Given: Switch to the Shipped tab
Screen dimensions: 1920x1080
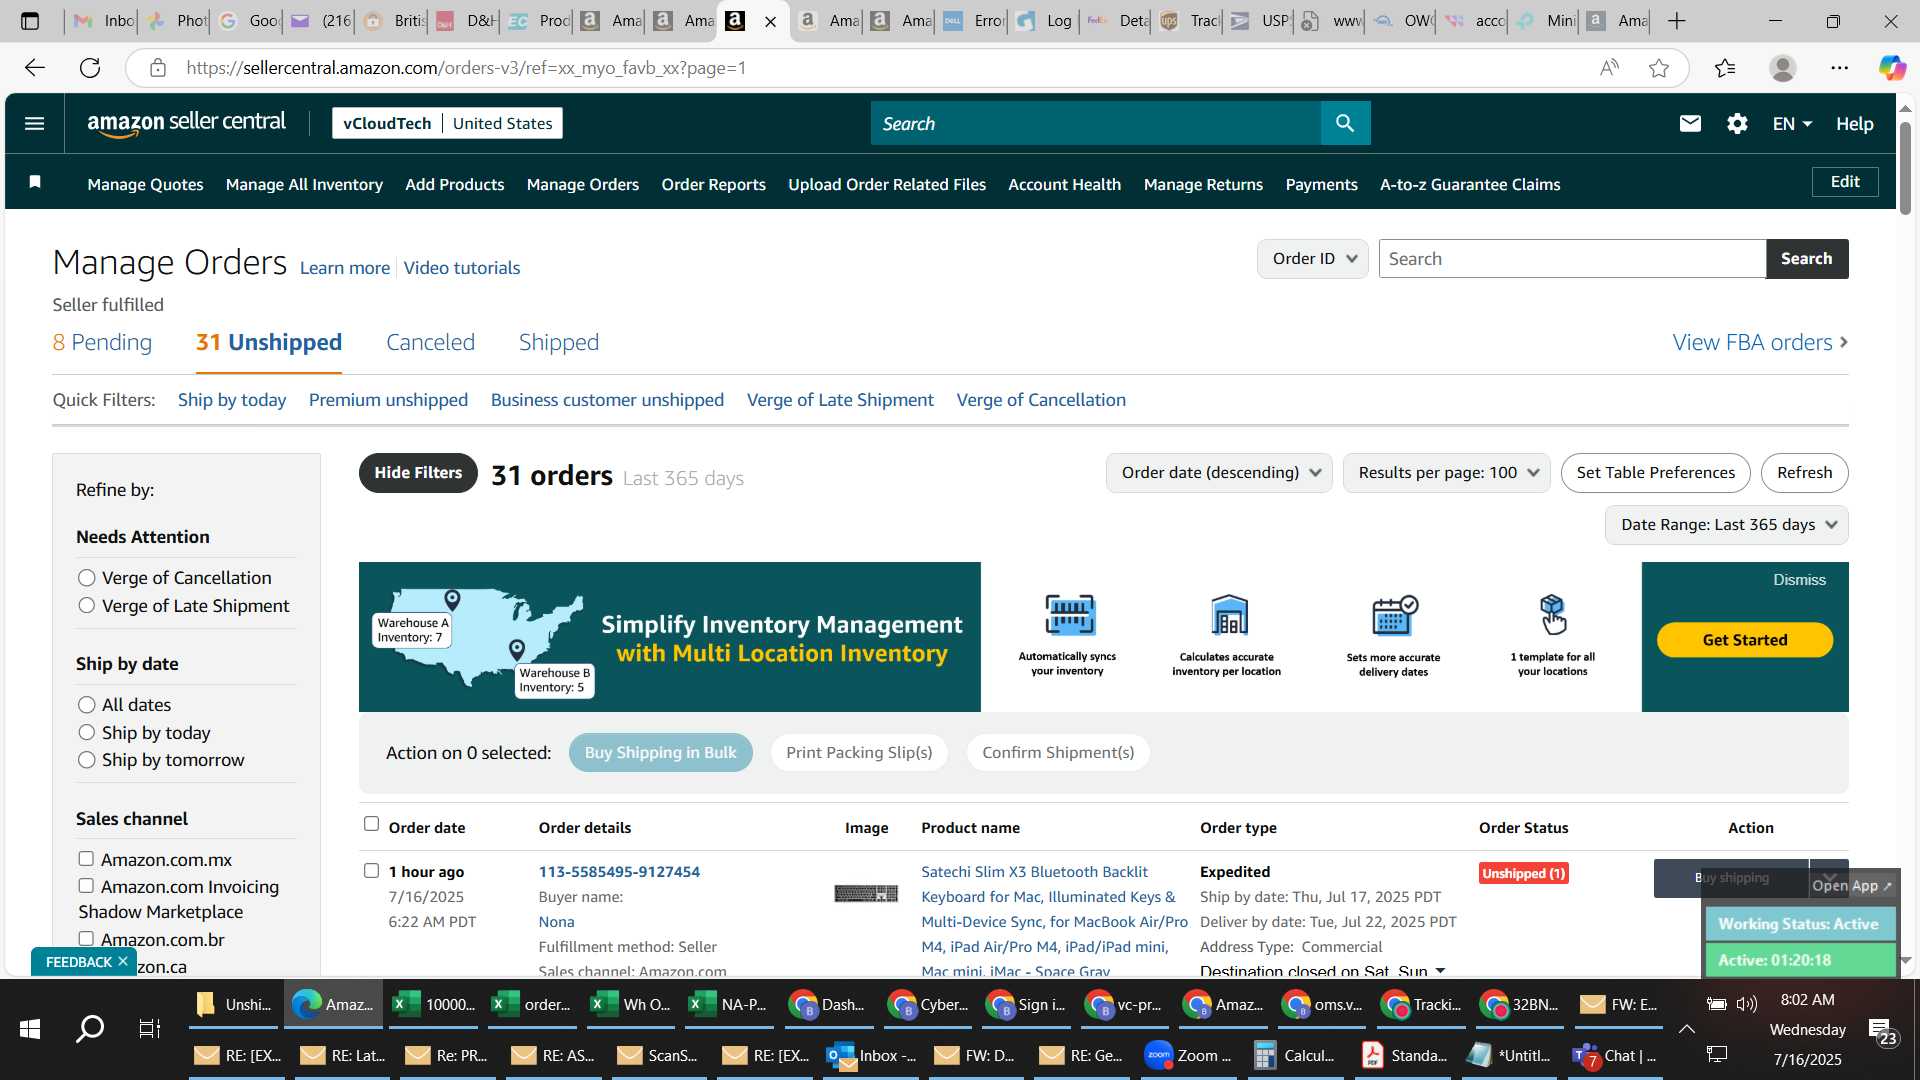Looking at the screenshot, I should (559, 342).
